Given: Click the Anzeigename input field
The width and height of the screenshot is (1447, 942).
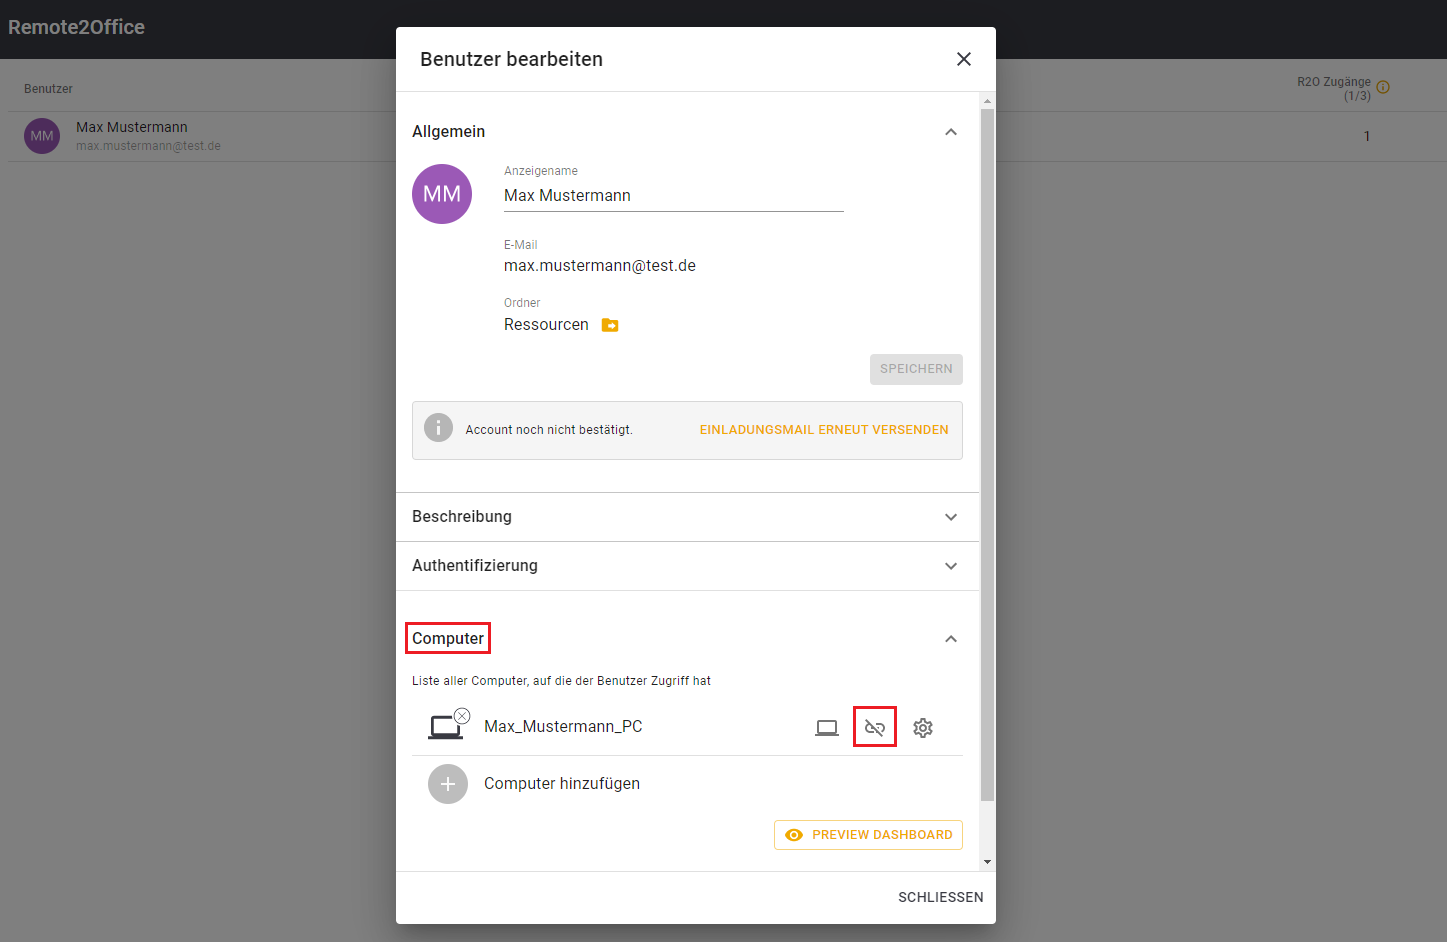Looking at the screenshot, I should coord(673,196).
